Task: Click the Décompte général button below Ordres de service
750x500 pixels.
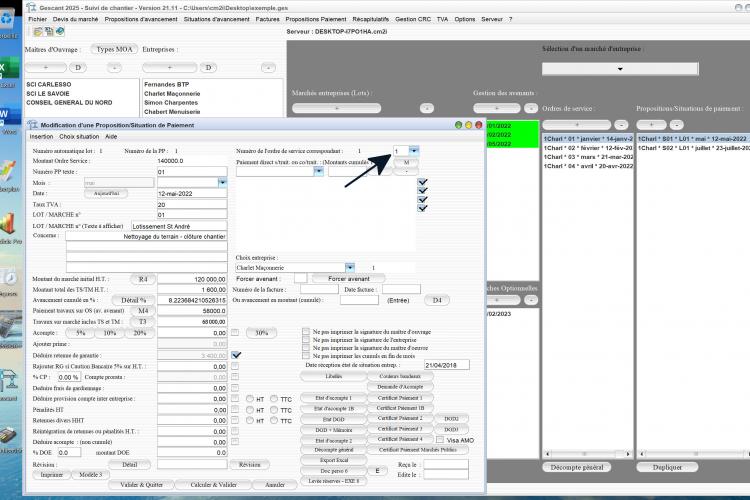Action: 577,467
